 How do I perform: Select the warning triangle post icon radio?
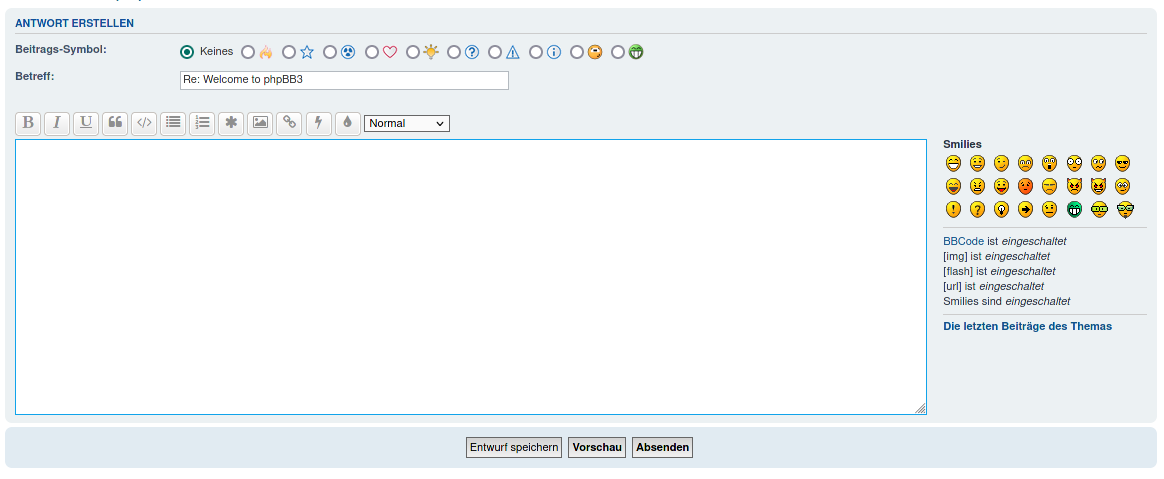(x=494, y=52)
